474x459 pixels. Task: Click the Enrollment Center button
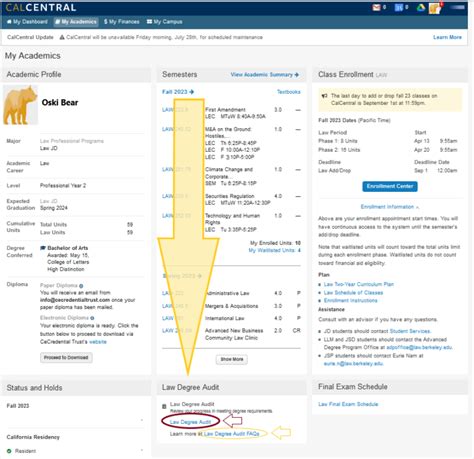(x=390, y=186)
